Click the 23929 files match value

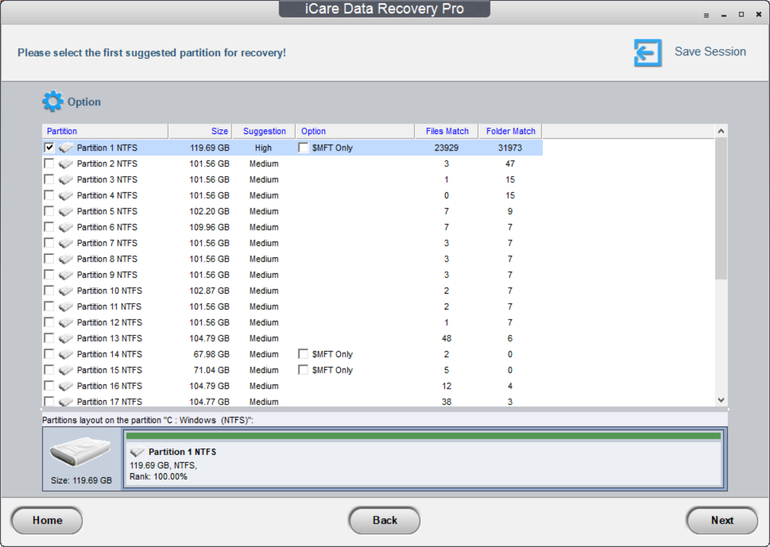pos(446,148)
